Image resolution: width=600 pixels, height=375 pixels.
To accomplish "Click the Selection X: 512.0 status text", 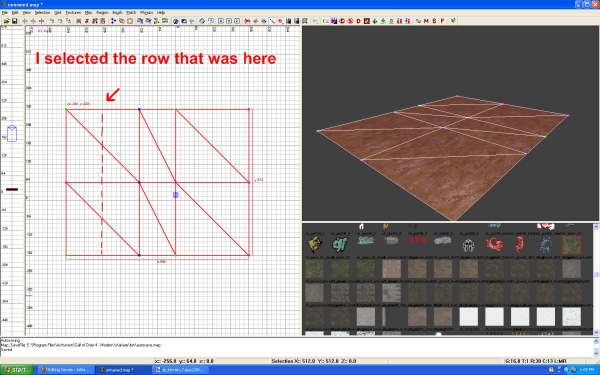I will [314, 361].
